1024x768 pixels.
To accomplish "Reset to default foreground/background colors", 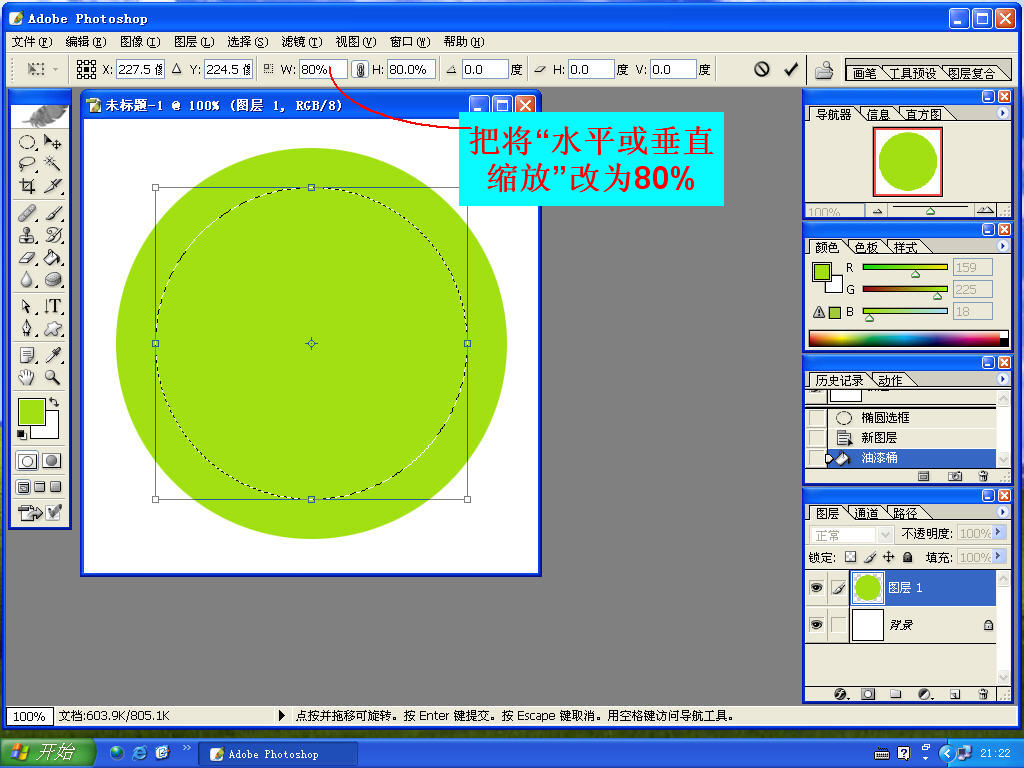I will coord(22,434).
